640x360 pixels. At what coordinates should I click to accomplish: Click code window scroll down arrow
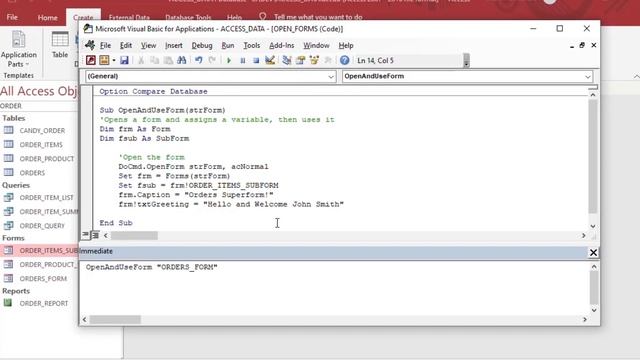593,226
